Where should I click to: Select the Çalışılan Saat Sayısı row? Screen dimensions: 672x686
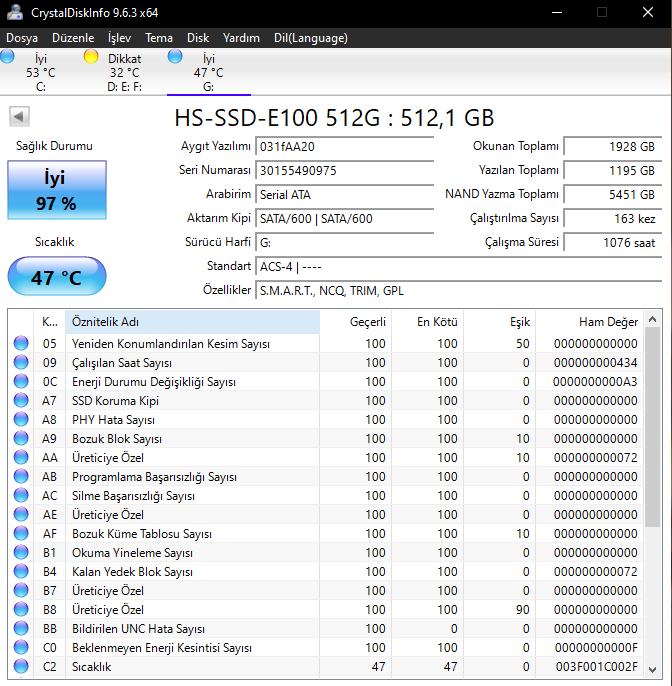pyautogui.click(x=326, y=362)
